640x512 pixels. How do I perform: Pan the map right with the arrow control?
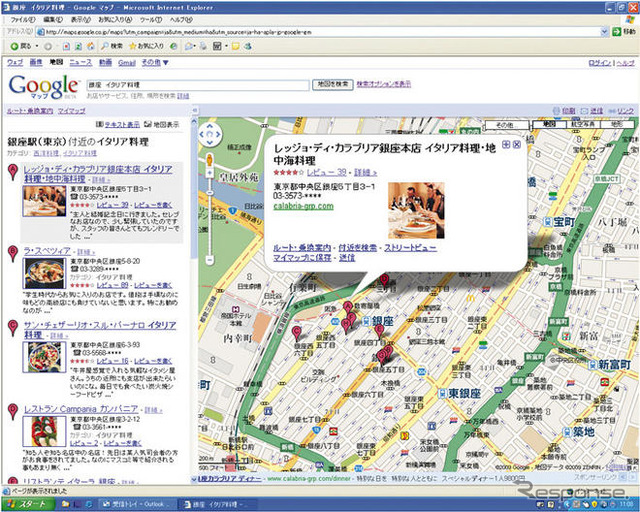[x=218, y=134]
